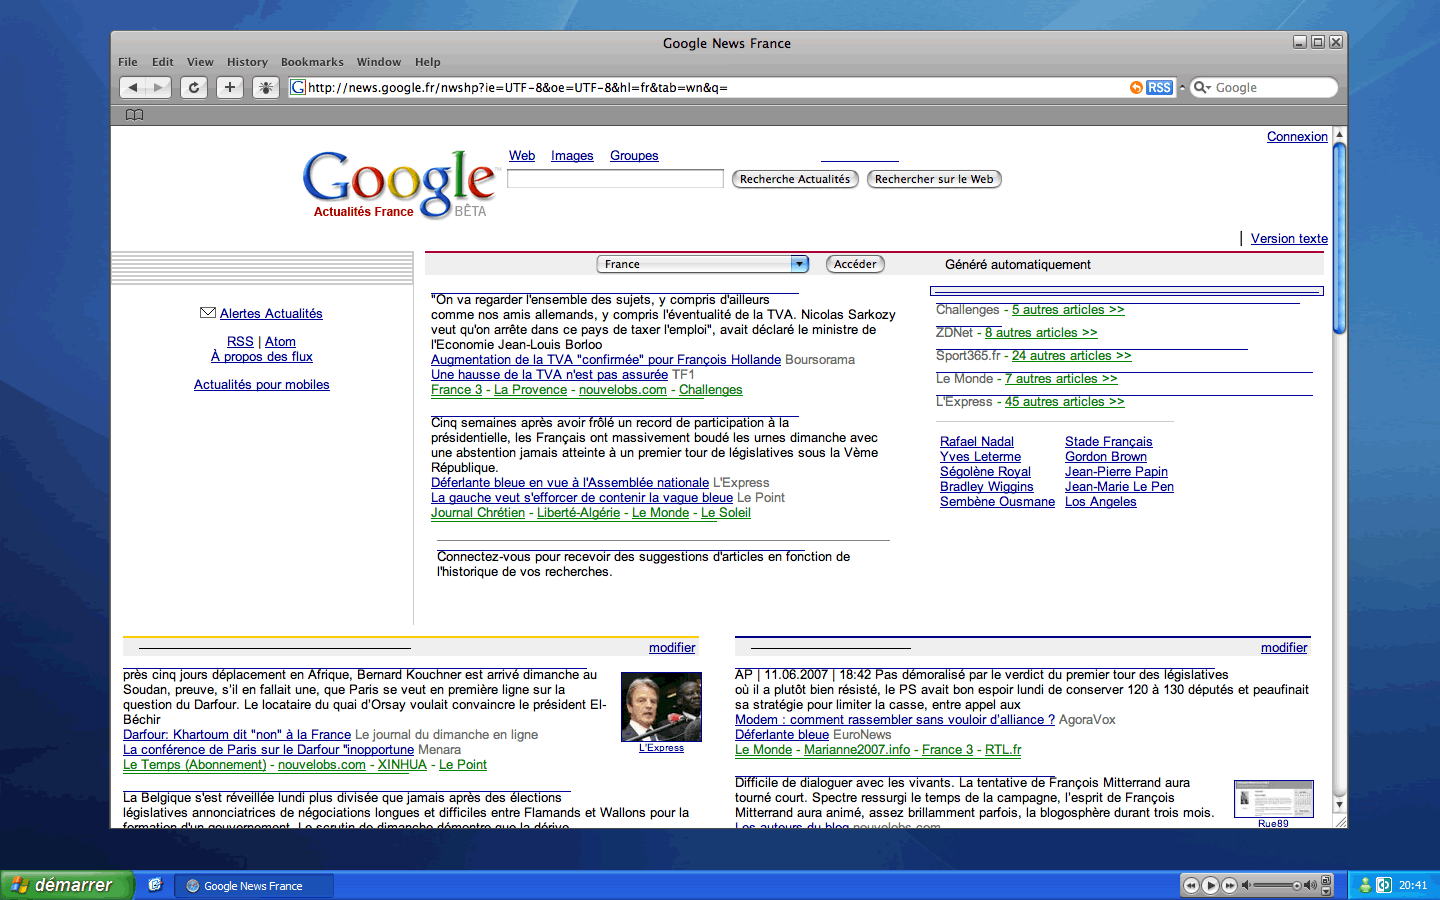1440x900 pixels.
Task: Open the Bookmarks menu
Action: click(x=312, y=62)
